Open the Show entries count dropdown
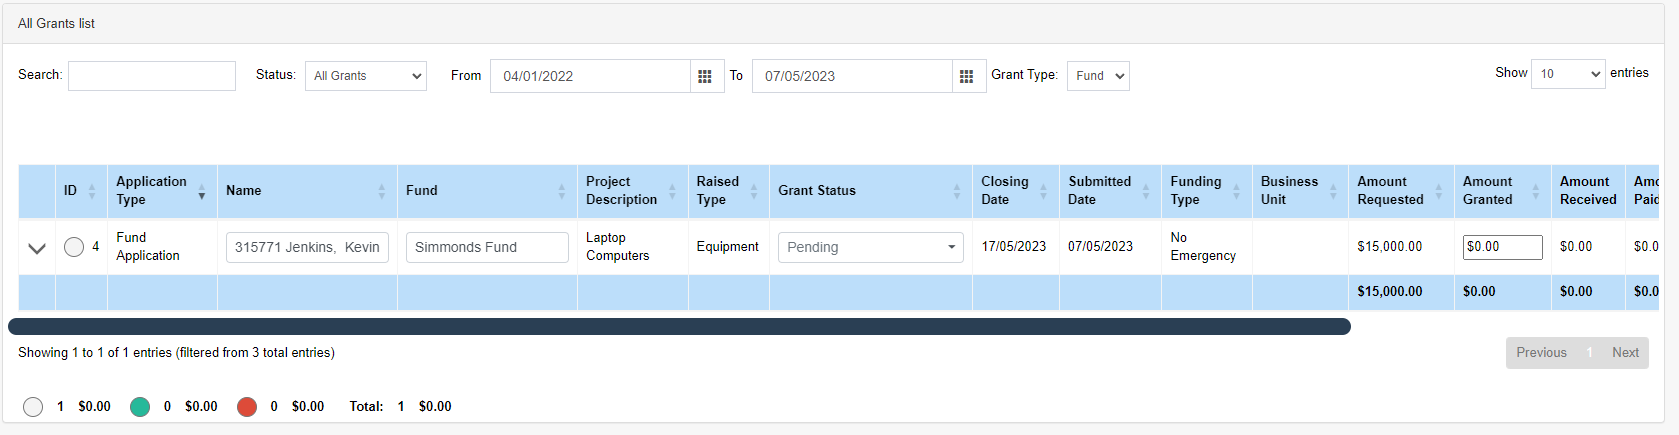Screen dimensions: 1679x435 point(1568,74)
